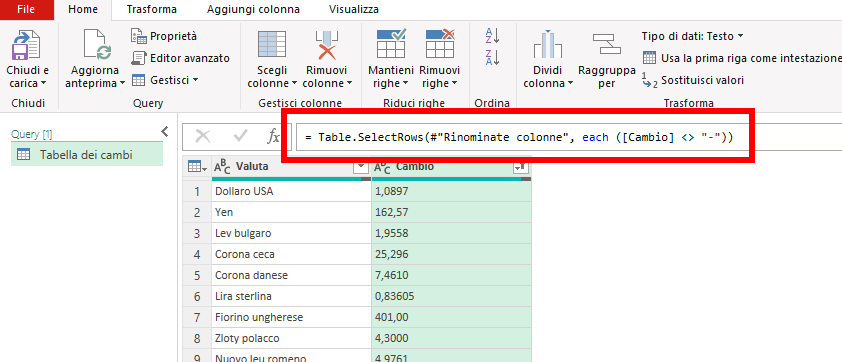Collapse the Query pane
842x362 pixels.
pyautogui.click(x=164, y=132)
